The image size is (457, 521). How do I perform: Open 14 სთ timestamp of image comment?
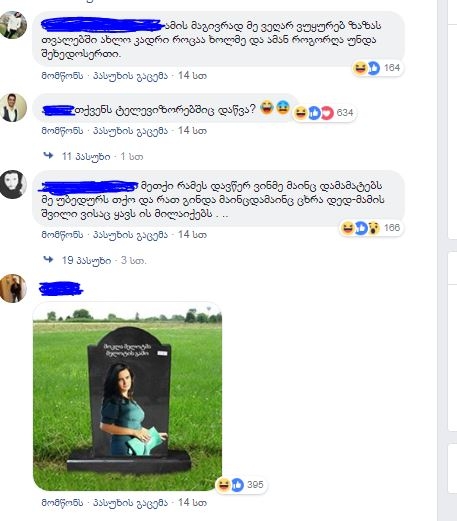(192, 503)
